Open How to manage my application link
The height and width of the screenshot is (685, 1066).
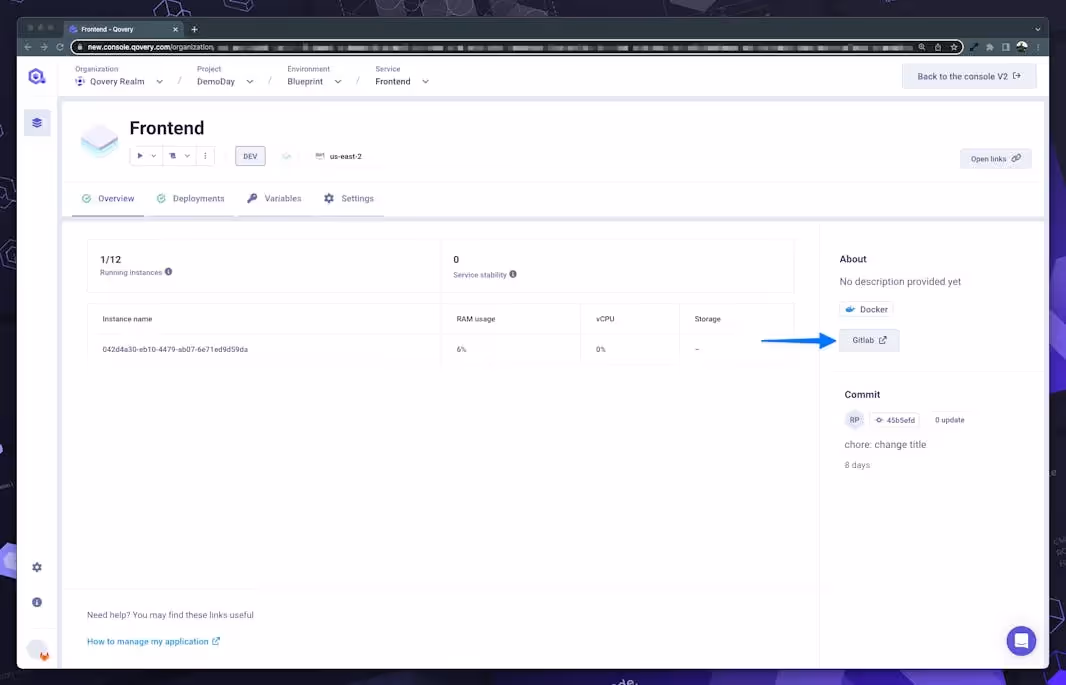pyautogui.click(x=153, y=642)
